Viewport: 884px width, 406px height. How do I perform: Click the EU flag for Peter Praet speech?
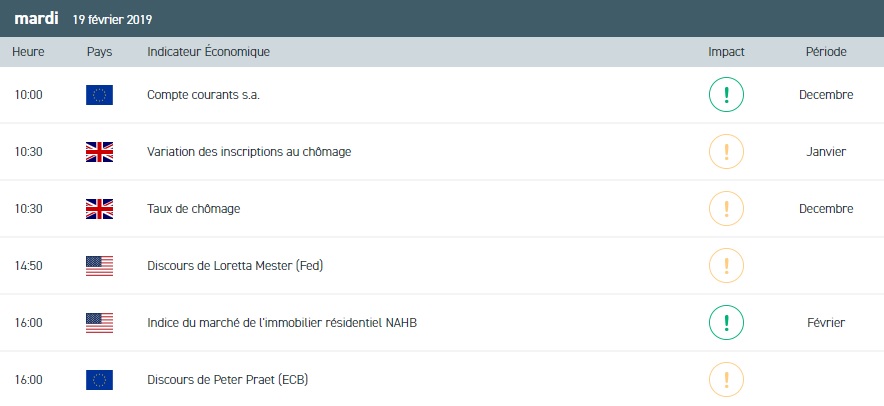99,380
